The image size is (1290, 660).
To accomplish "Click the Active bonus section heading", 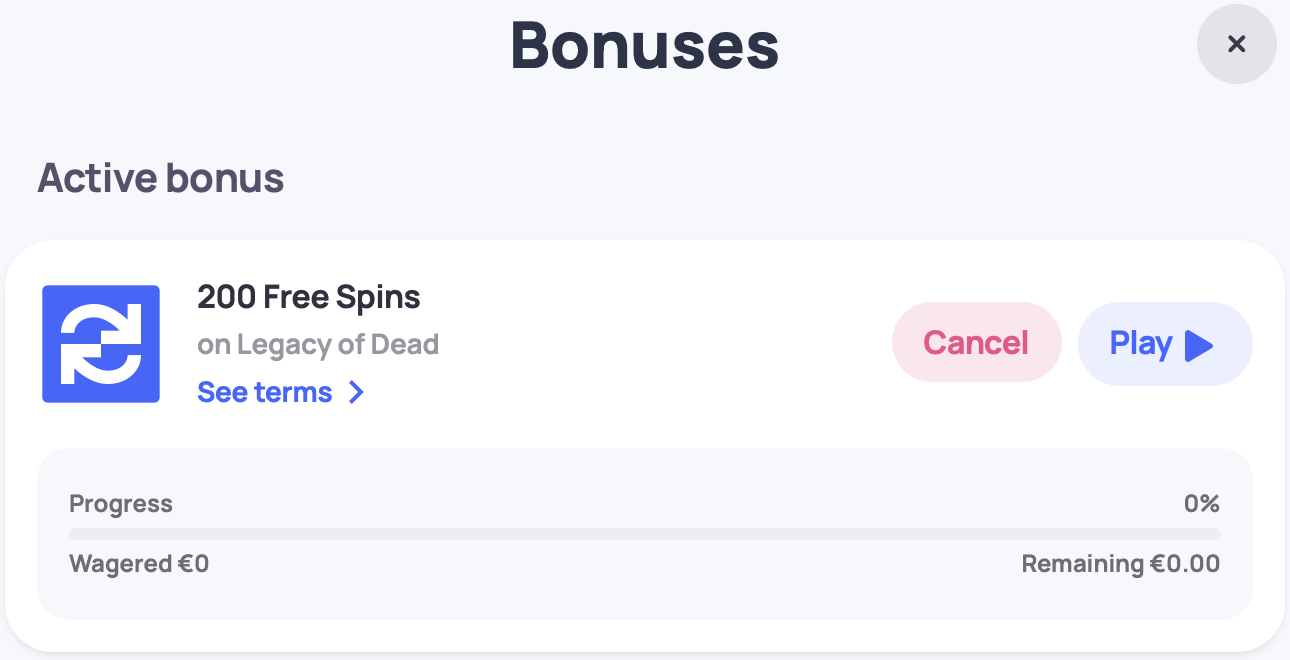I will (x=161, y=179).
